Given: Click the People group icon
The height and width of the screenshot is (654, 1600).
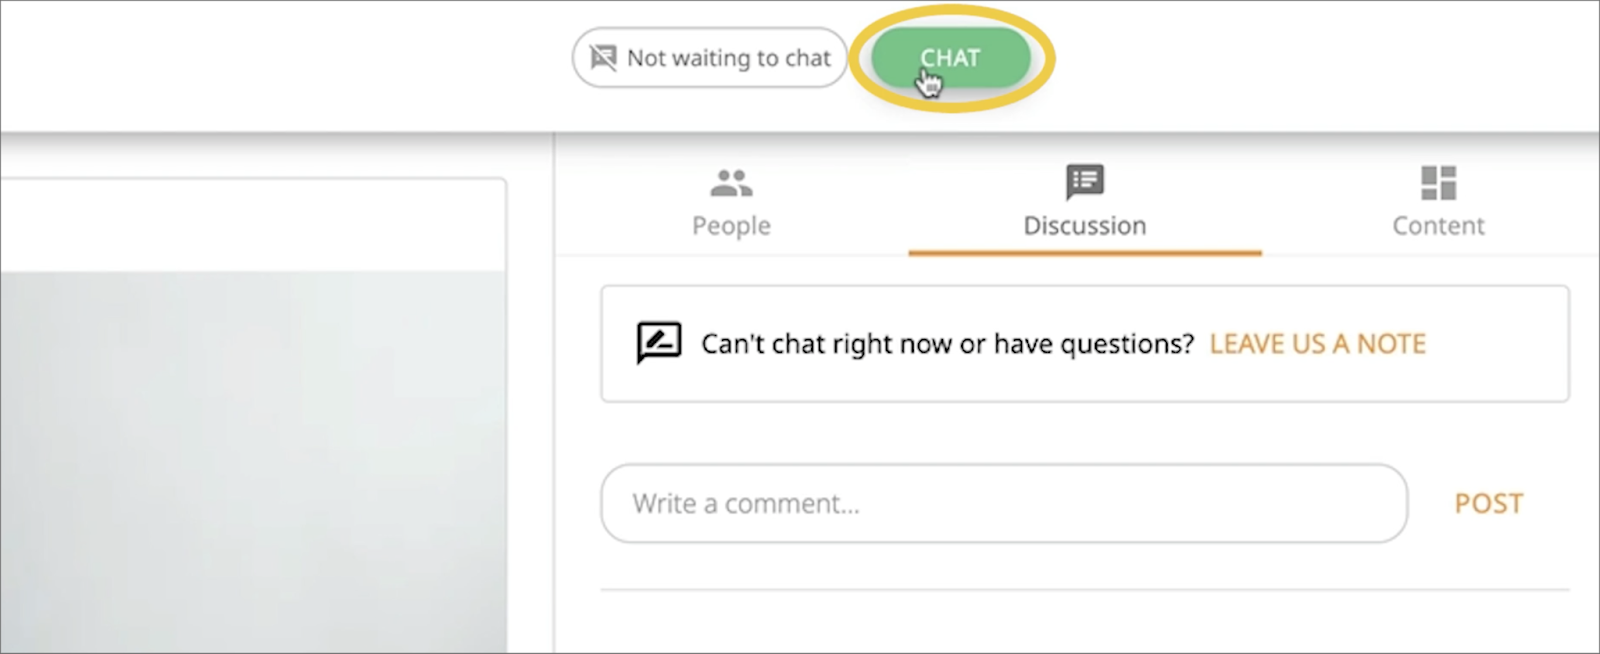Looking at the screenshot, I should (731, 183).
